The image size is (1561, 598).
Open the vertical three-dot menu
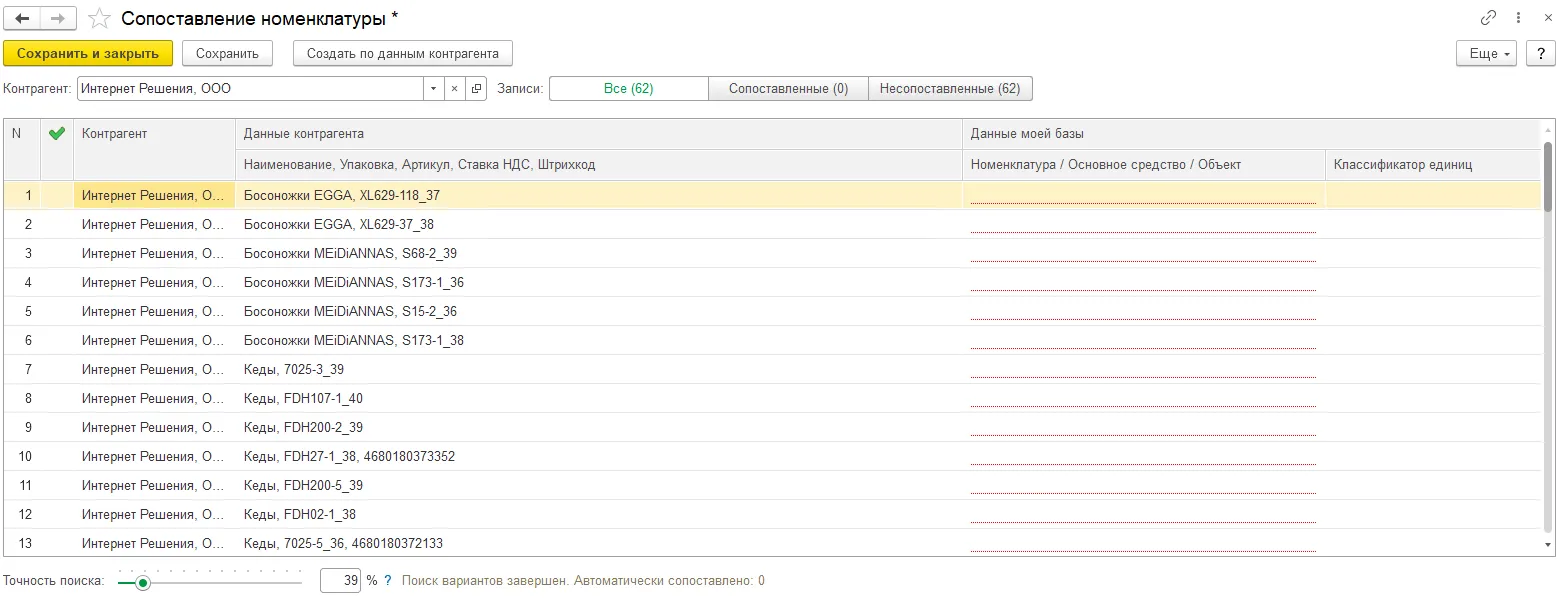point(1518,18)
